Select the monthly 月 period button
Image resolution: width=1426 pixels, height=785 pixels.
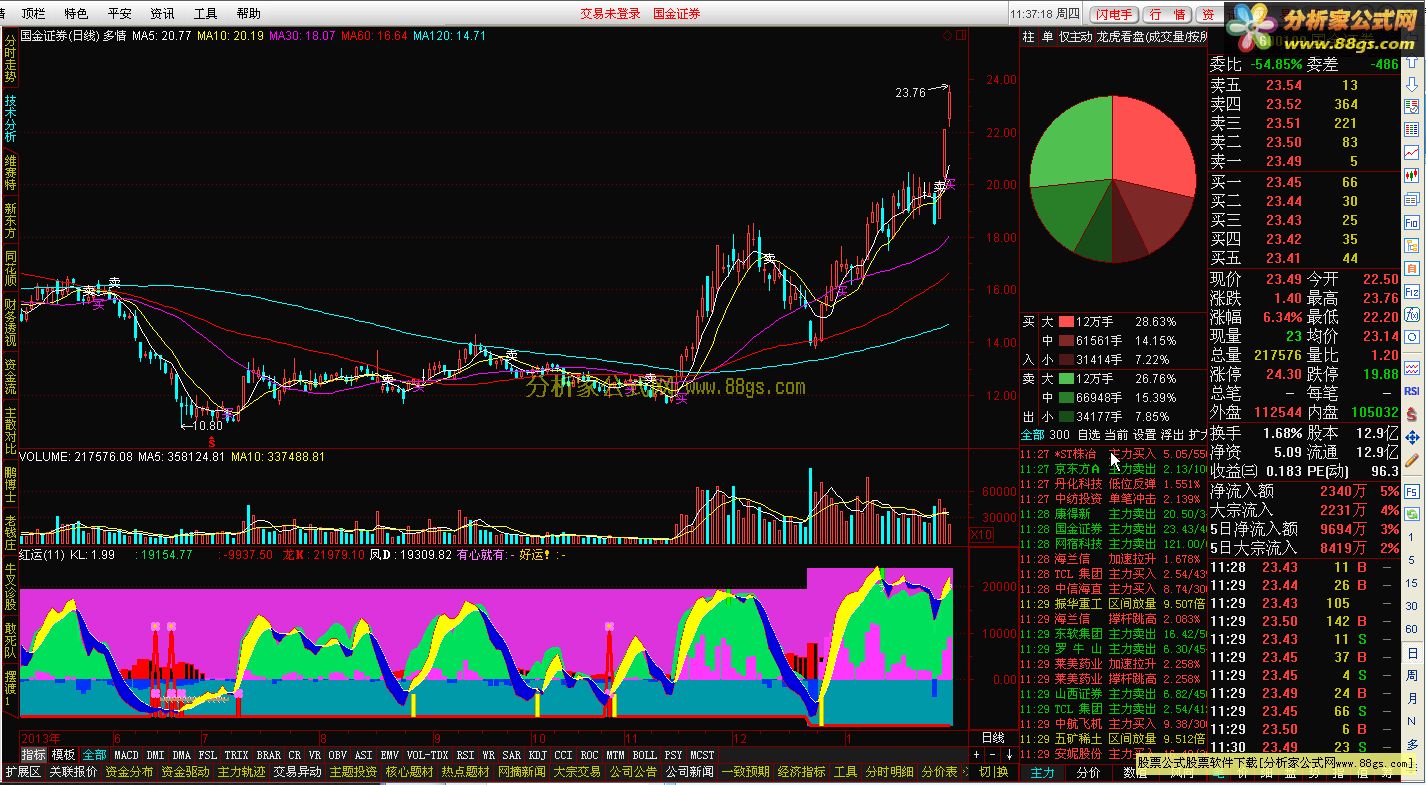point(1412,698)
